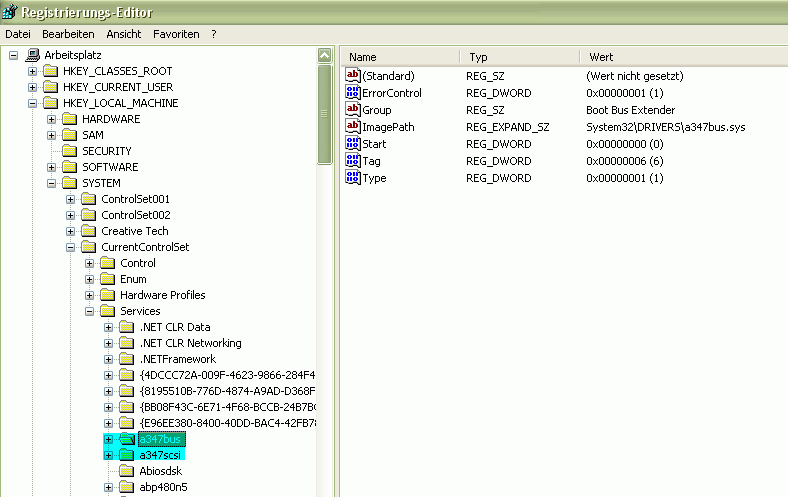Sort values by the Name column
Image resolution: width=788 pixels, height=497 pixels.
pos(401,57)
